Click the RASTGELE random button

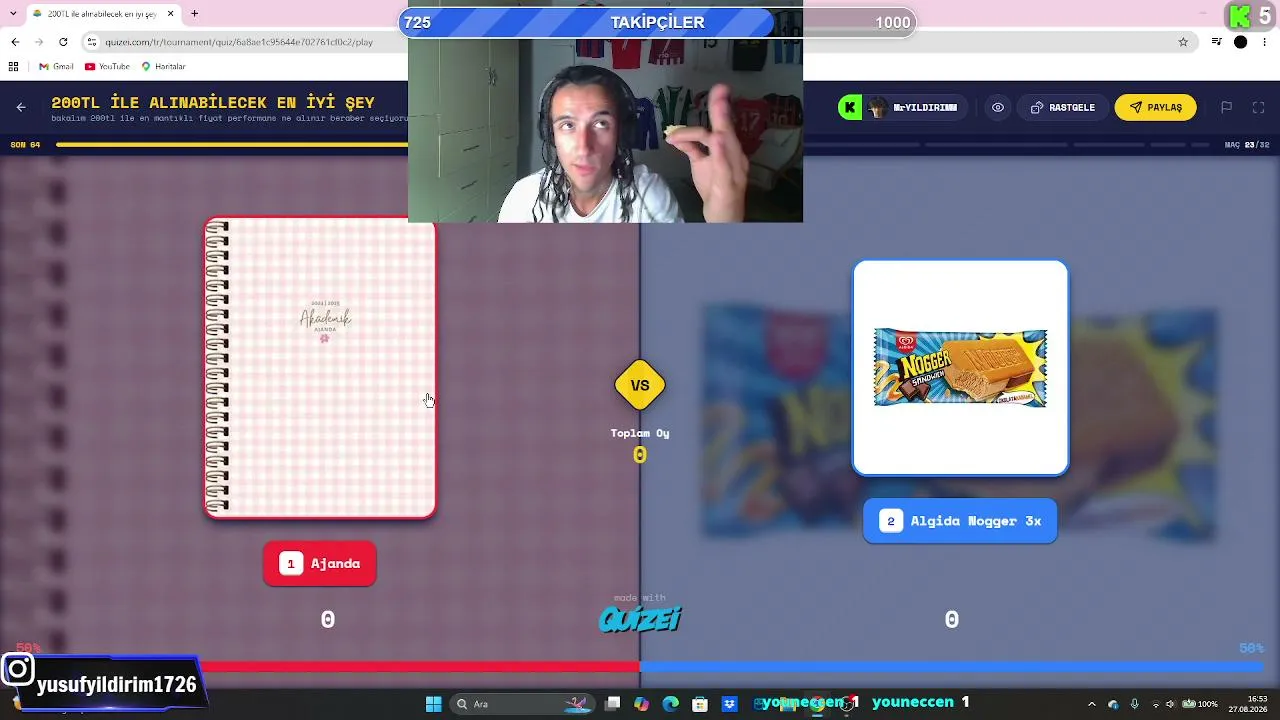coord(1063,107)
